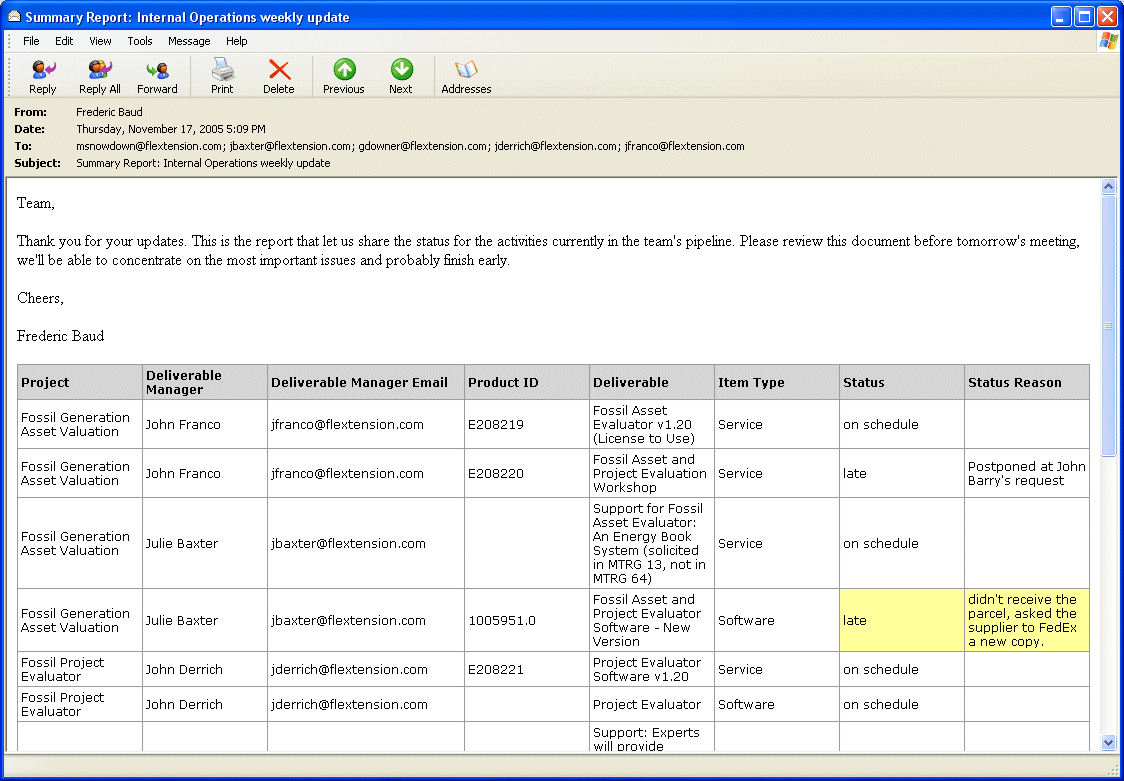Click the scrollbar down arrow
Image resolution: width=1124 pixels, height=781 pixels.
click(x=1108, y=742)
